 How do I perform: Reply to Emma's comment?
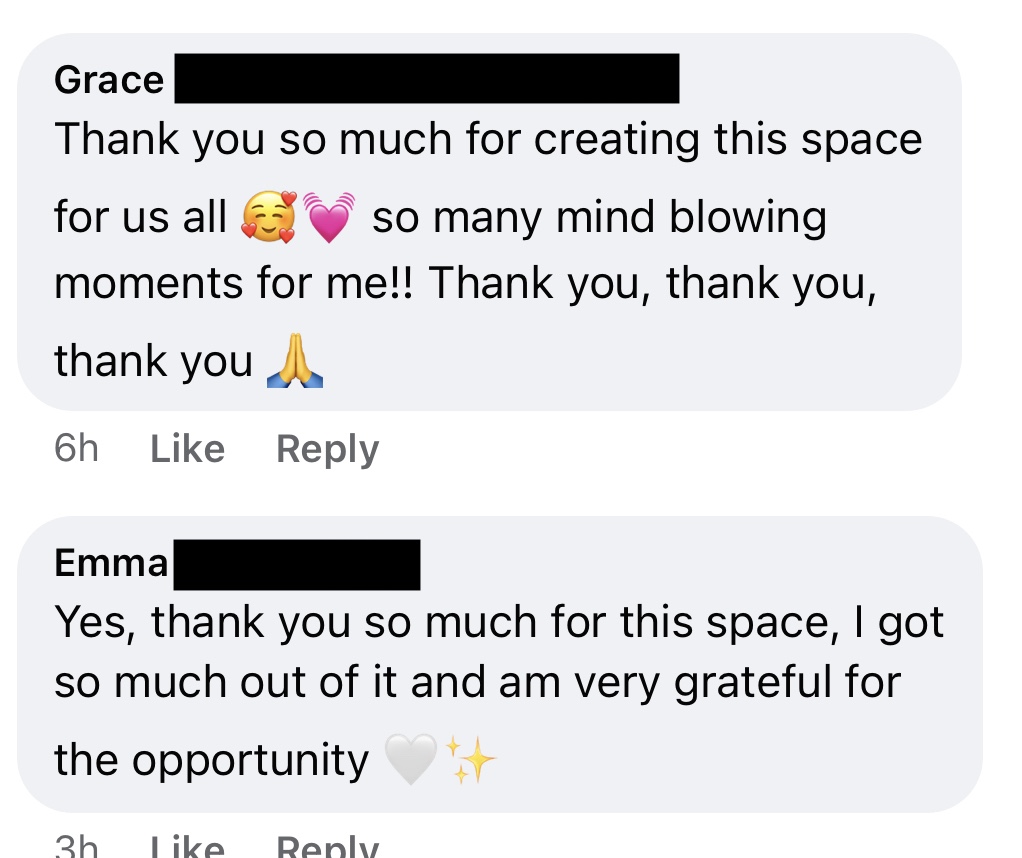(x=327, y=848)
